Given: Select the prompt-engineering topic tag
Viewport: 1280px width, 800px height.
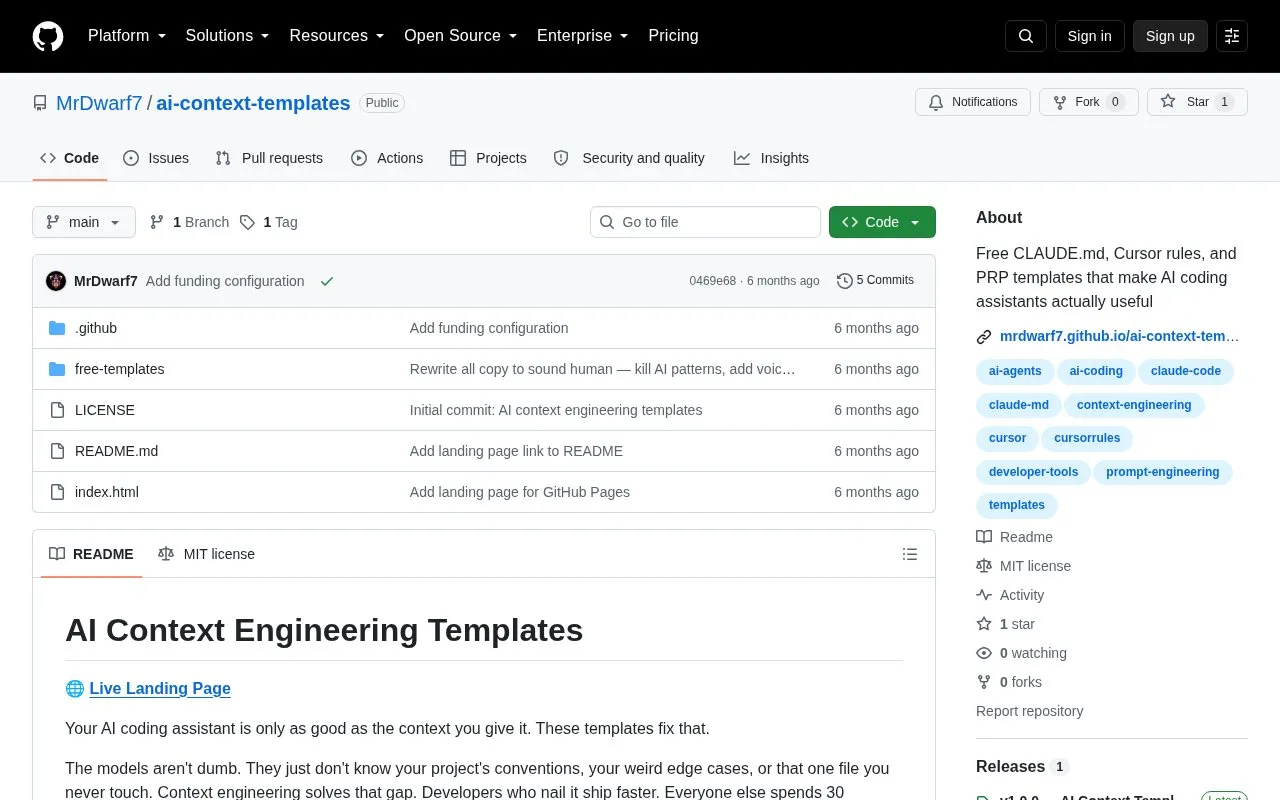Looking at the screenshot, I should [x=1162, y=472].
